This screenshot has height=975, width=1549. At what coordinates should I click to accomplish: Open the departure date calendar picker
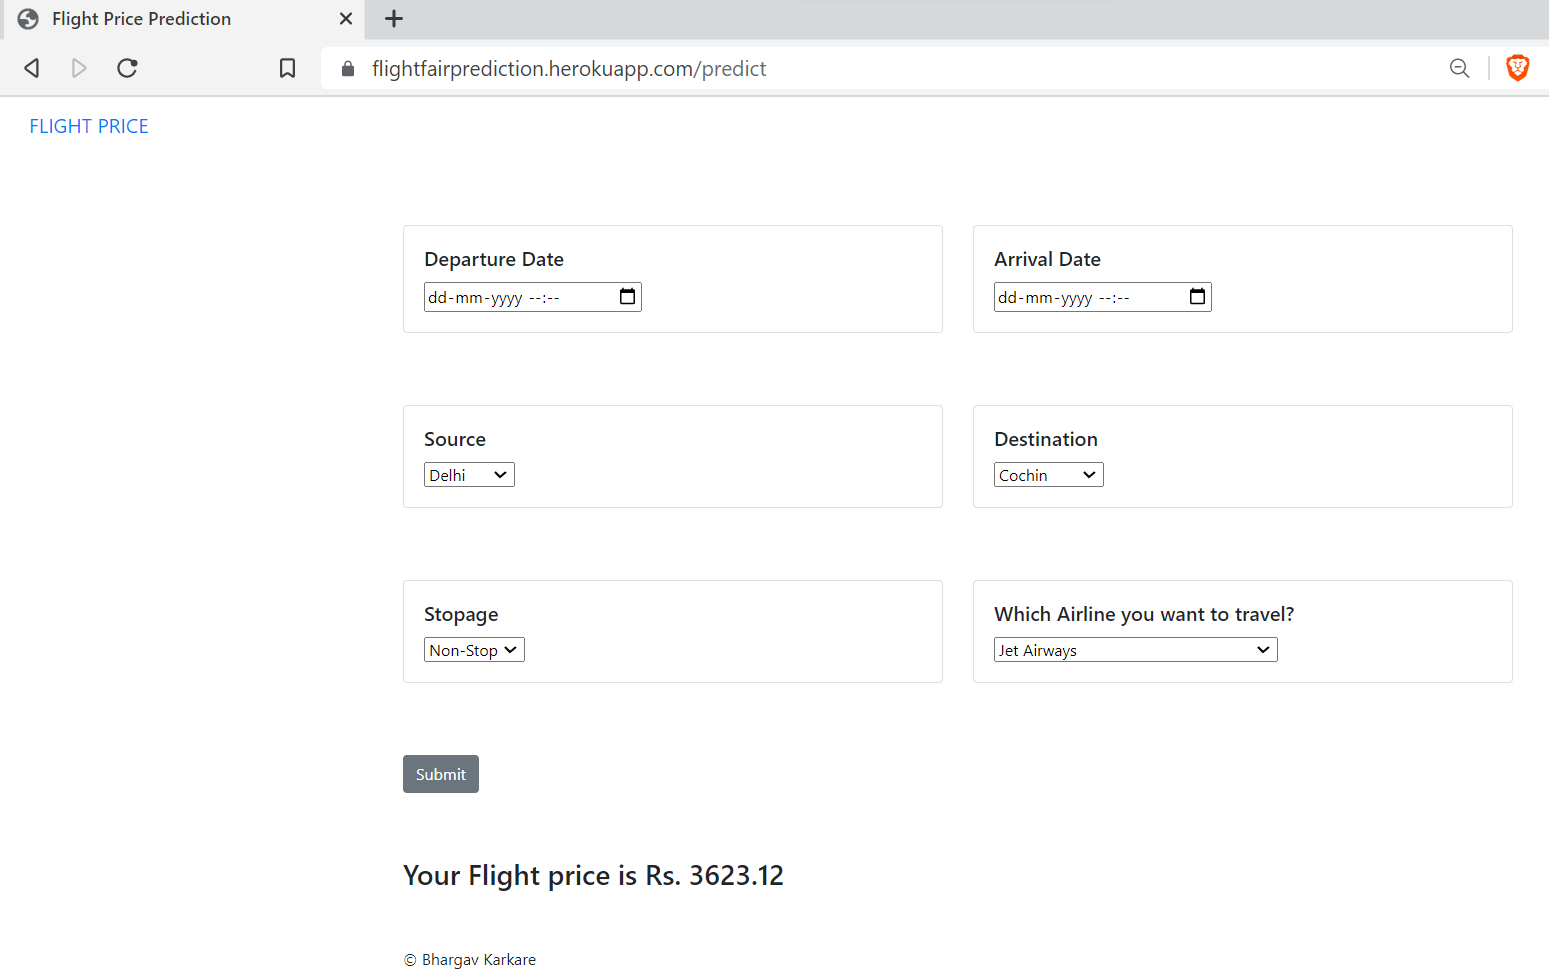pyautogui.click(x=627, y=296)
